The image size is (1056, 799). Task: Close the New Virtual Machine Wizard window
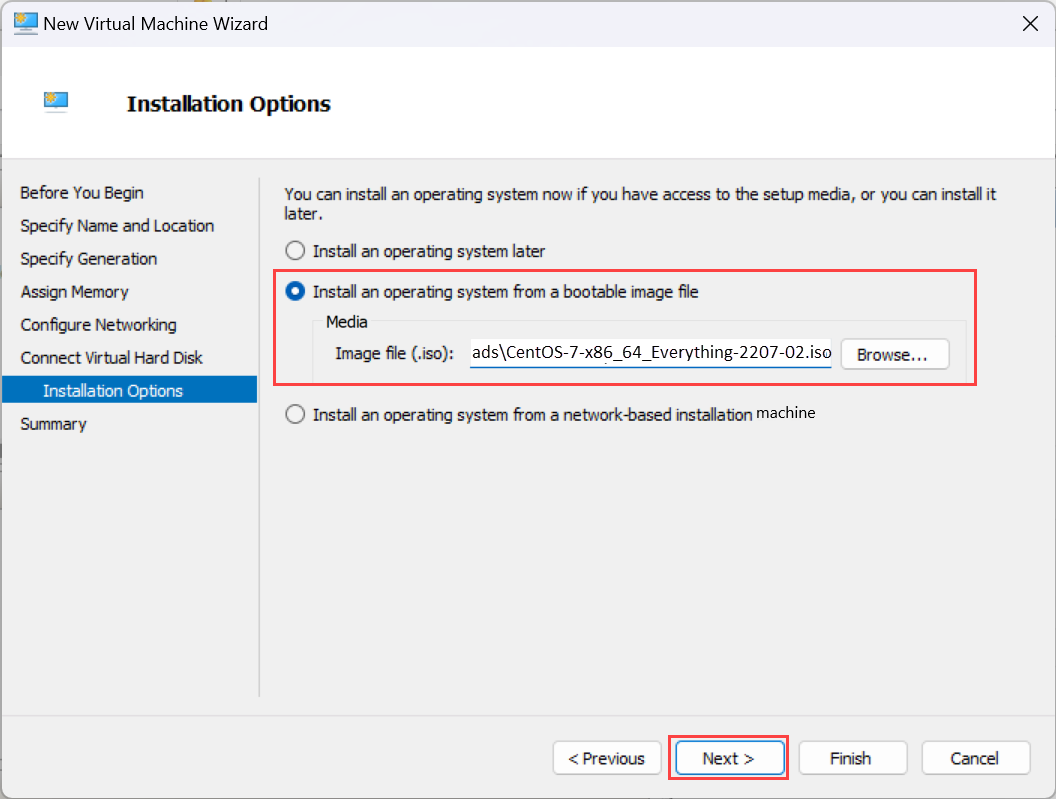[1030, 24]
